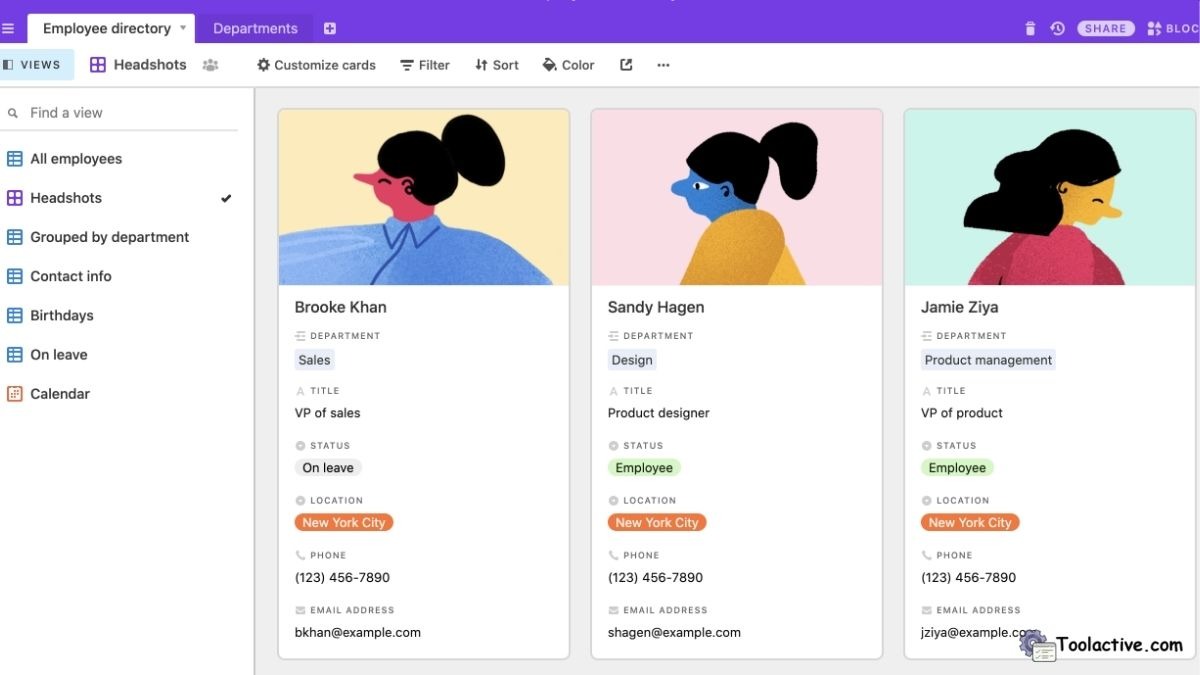Open the Employee directory table dropdown

pyautogui.click(x=183, y=28)
